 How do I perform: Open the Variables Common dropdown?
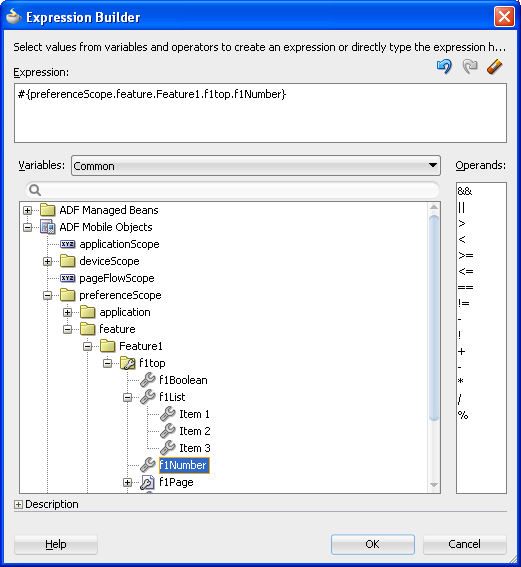(x=256, y=166)
